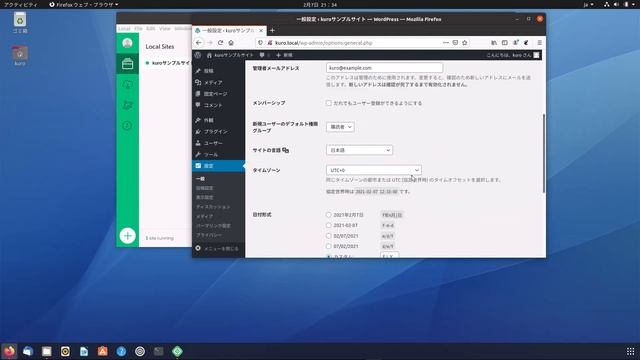This screenshot has height=360, width=640.
Task: Open the こんにちは、kuro さん account link
Action: point(513,55)
